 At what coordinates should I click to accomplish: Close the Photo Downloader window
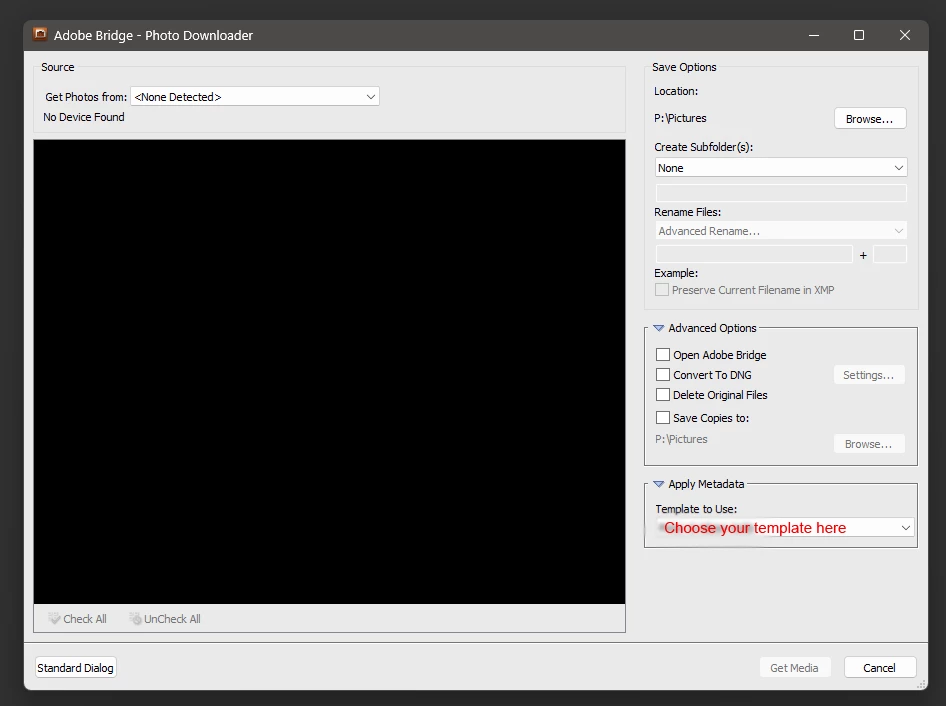pos(905,35)
